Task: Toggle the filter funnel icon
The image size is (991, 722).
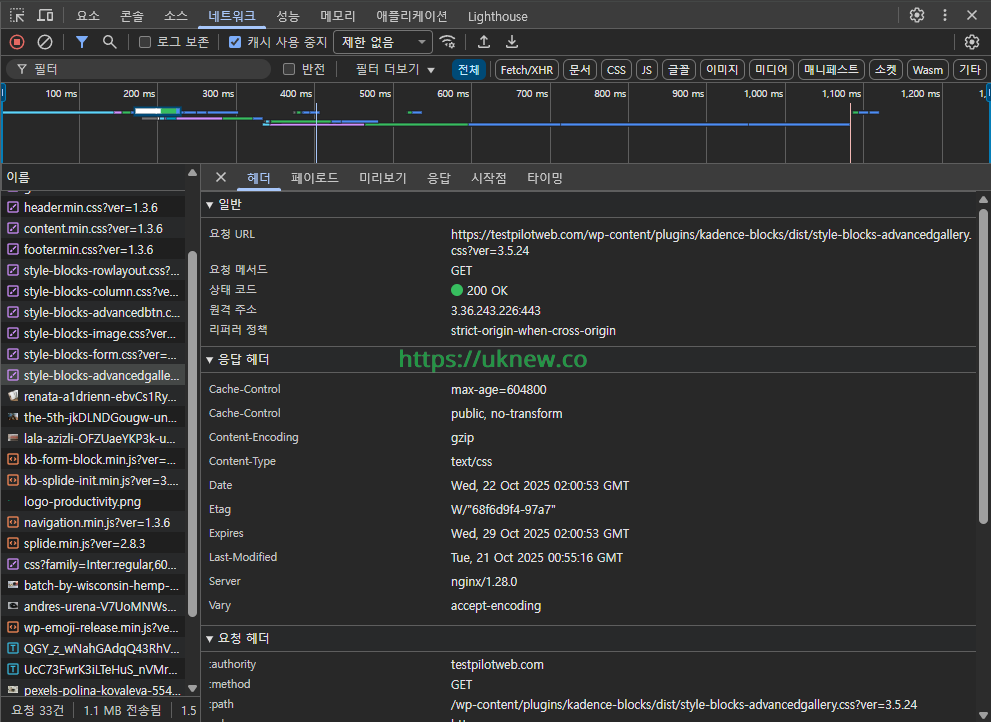Action: [x=82, y=42]
